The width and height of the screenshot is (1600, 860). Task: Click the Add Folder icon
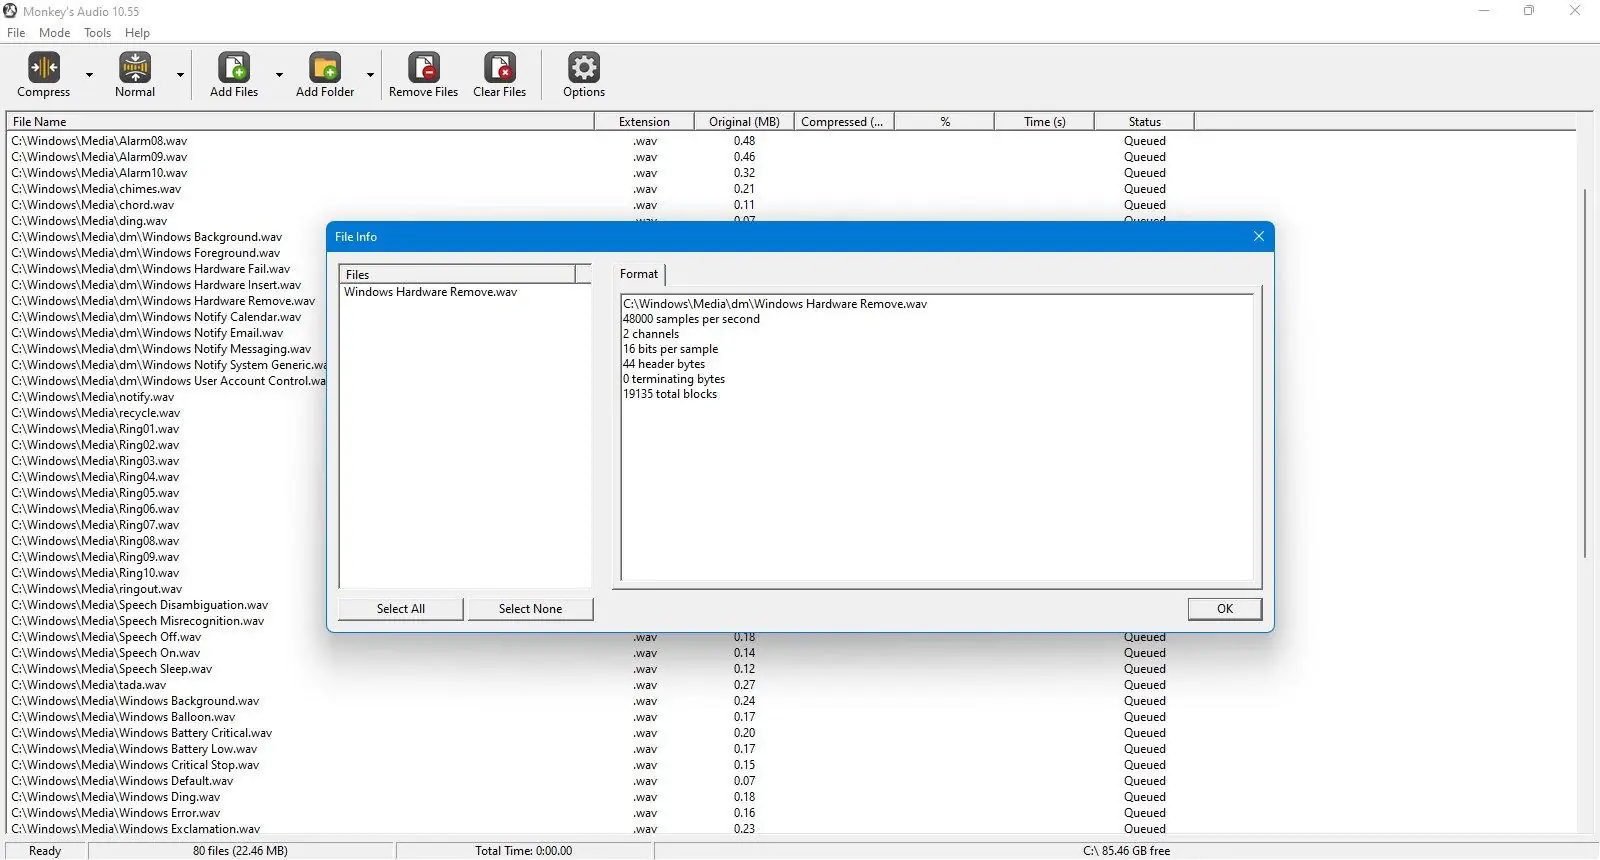(x=325, y=67)
